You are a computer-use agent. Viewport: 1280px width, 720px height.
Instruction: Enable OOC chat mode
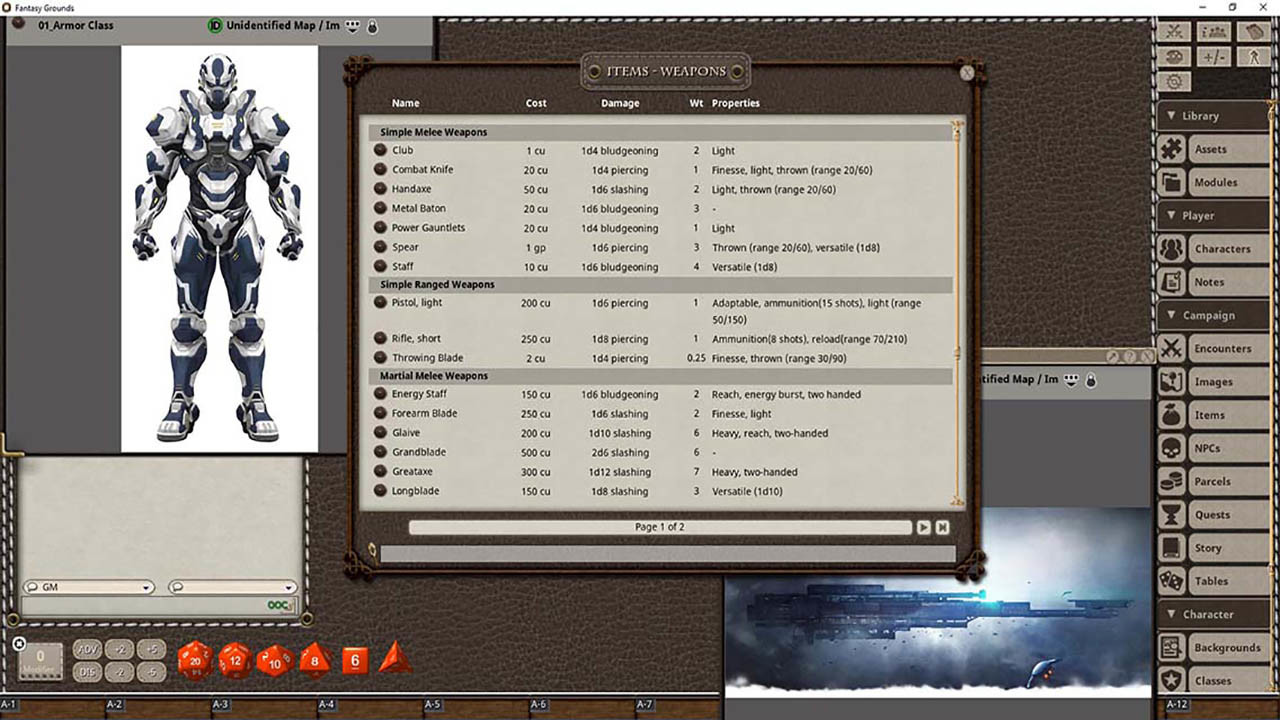tap(279, 606)
